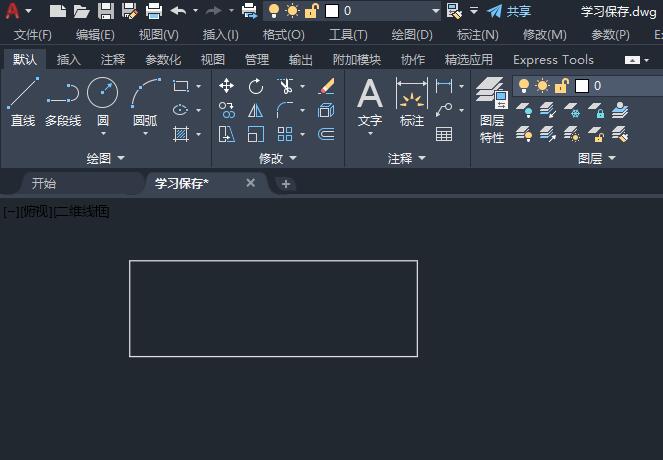Toggle padlock in quick access layer box

(312, 11)
